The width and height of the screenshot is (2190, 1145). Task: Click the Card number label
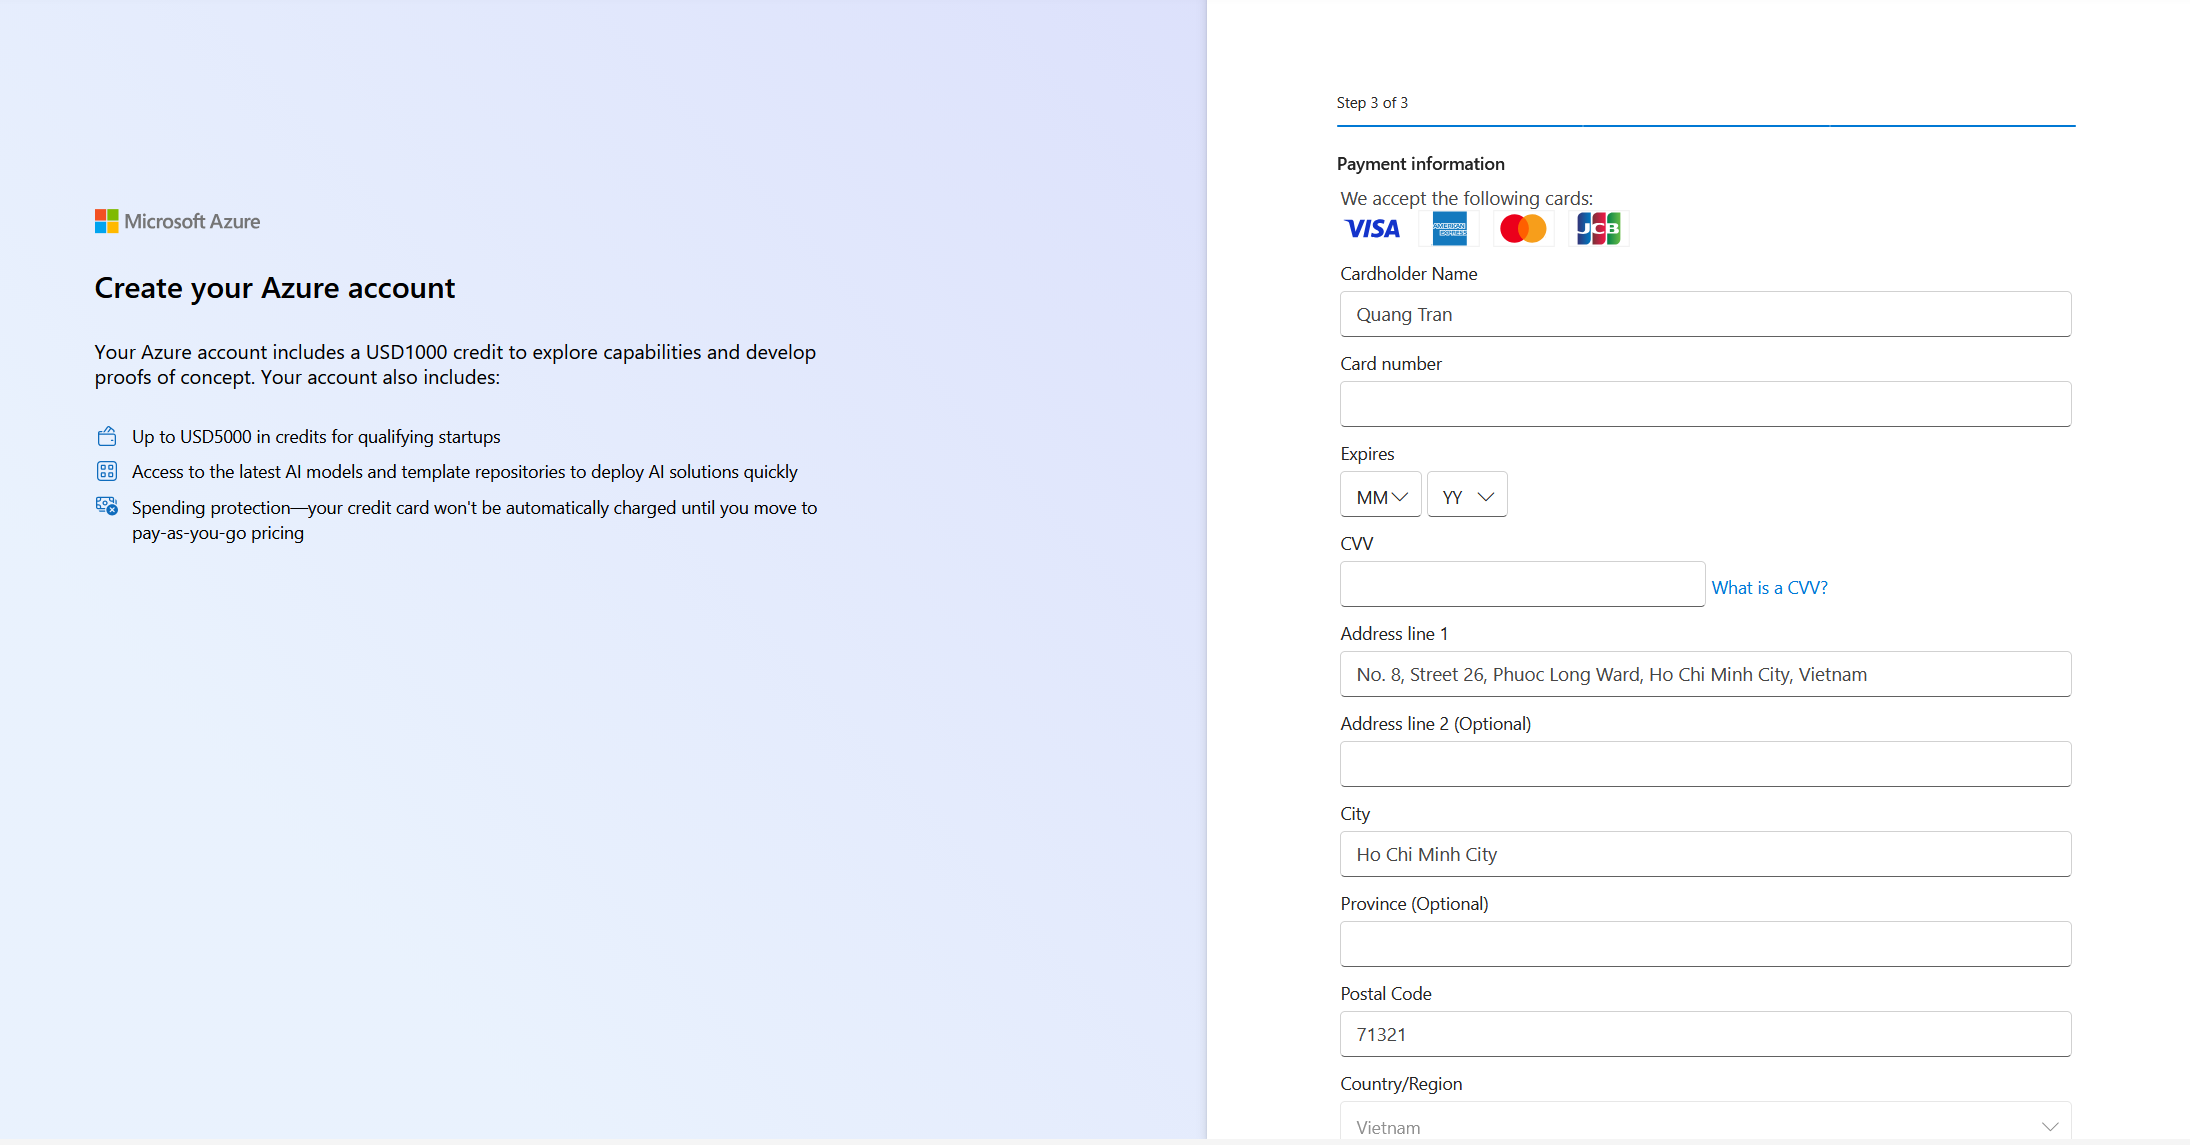point(1391,364)
